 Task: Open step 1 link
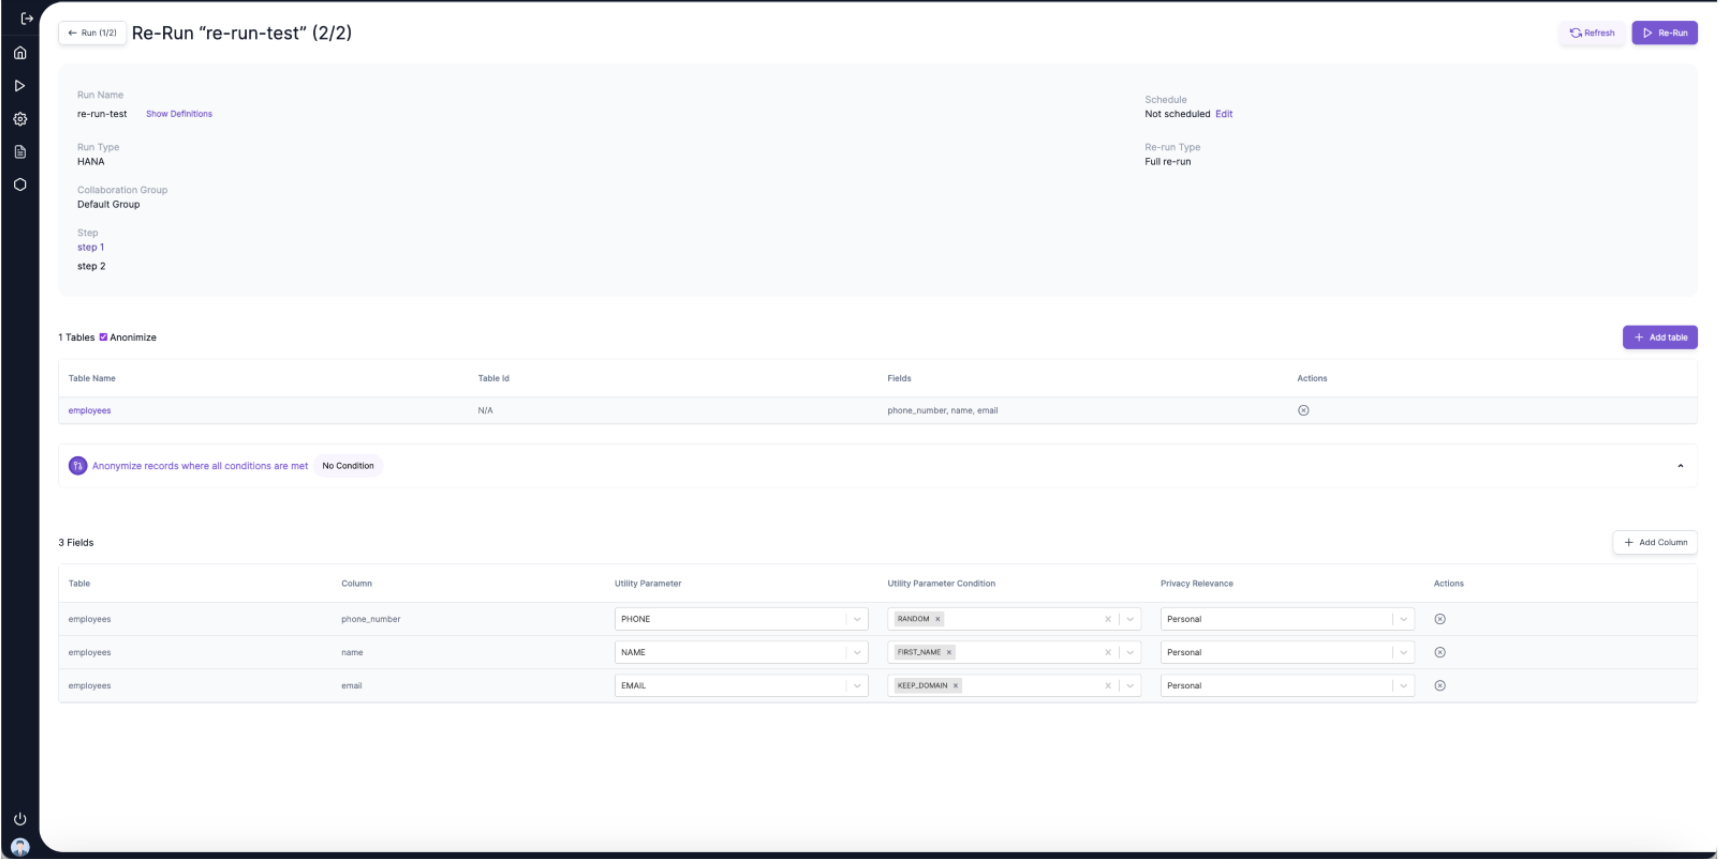[91, 247]
